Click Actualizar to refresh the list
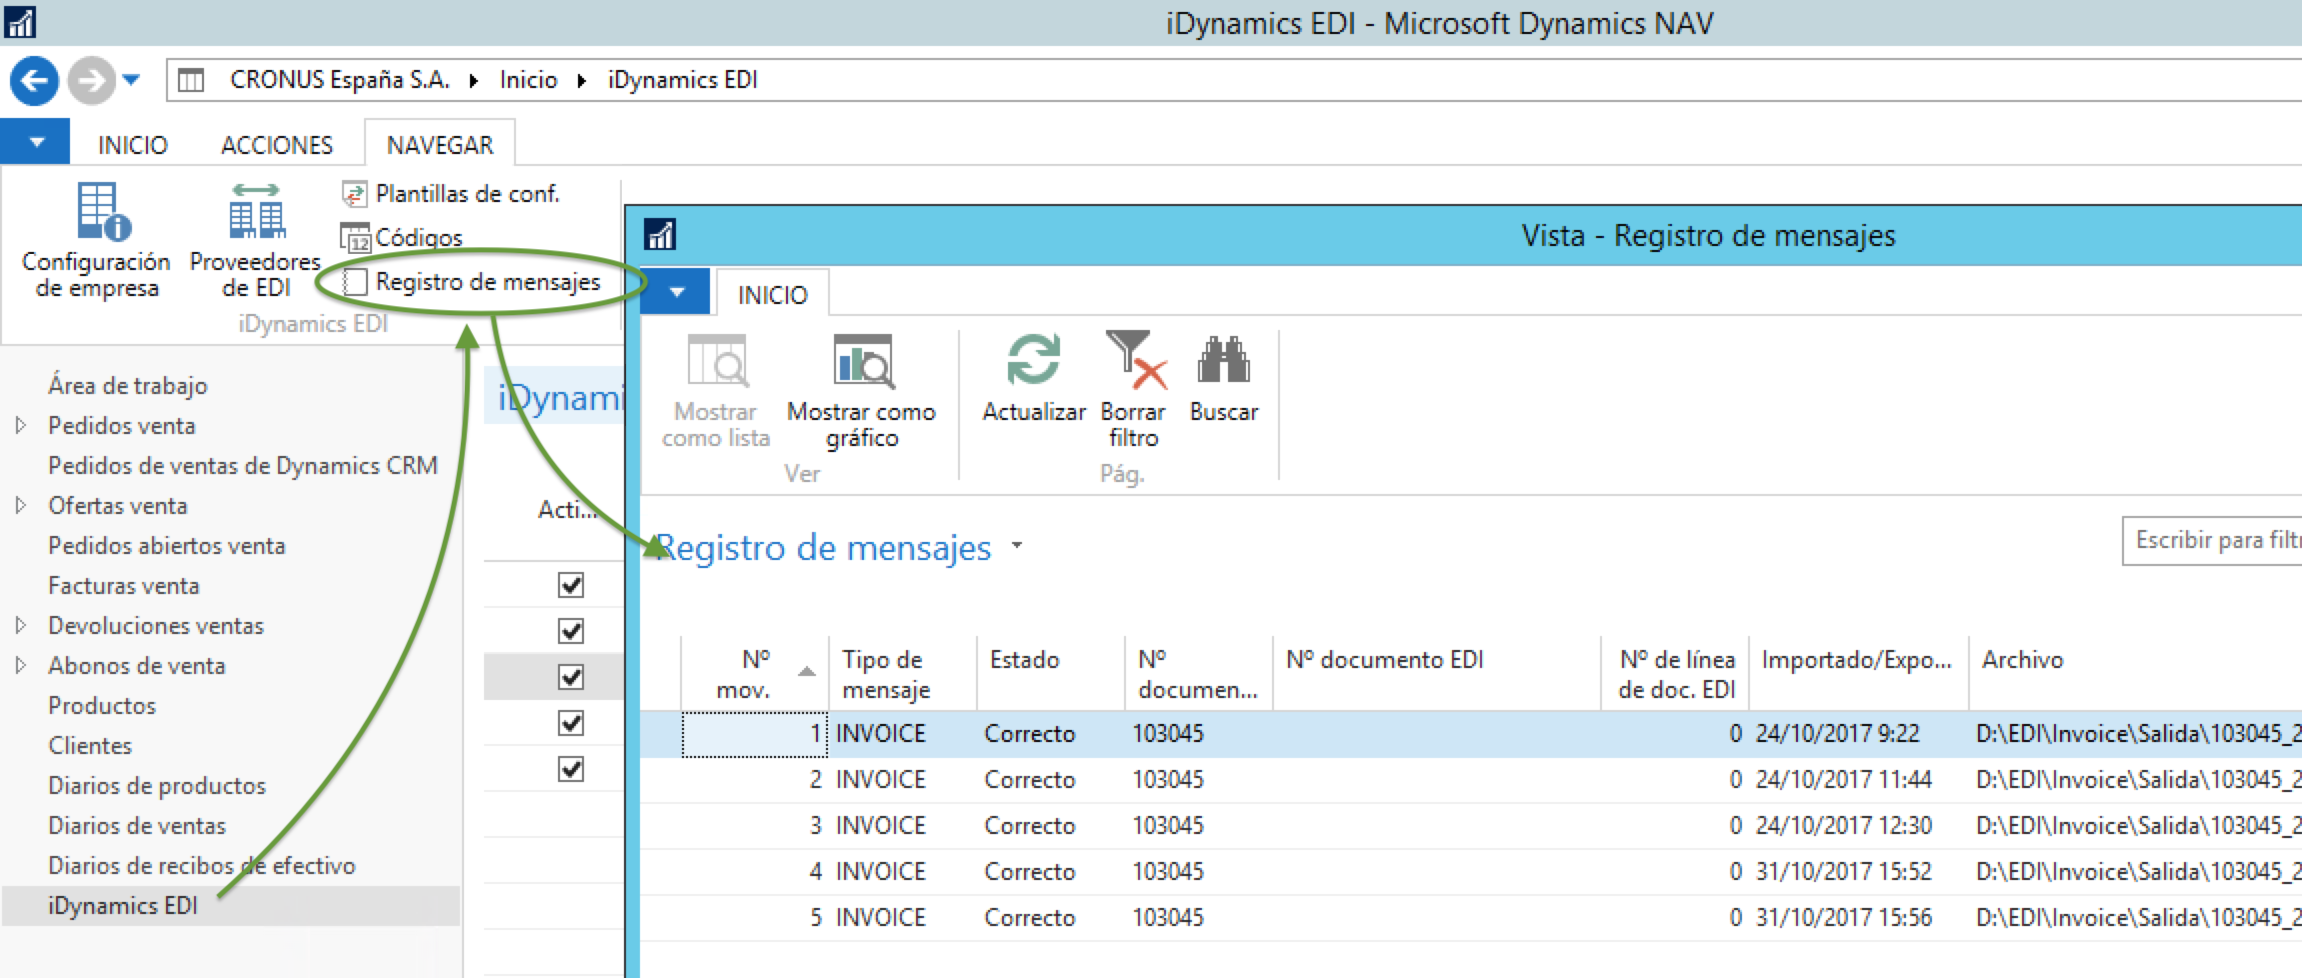Image resolution: width=2302 pixels, height=978 pixels. (x=1034, y=378)
